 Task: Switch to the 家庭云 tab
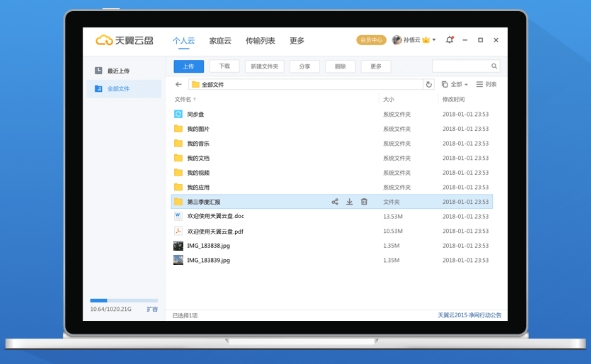point(220,40)
